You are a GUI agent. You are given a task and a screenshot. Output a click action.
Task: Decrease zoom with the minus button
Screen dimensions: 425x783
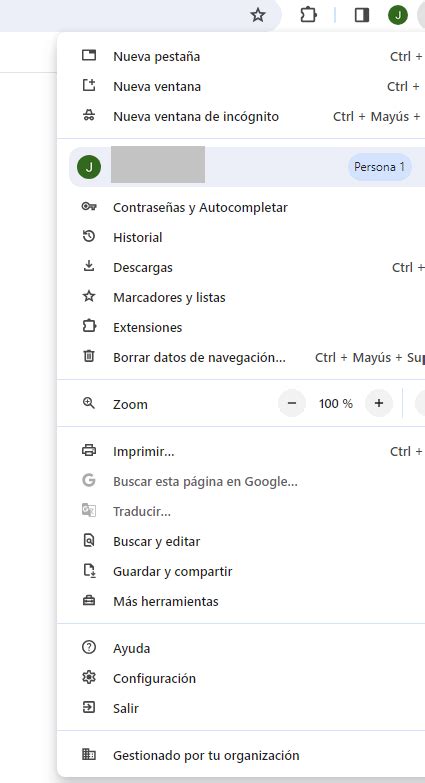[x=292, y=403]
